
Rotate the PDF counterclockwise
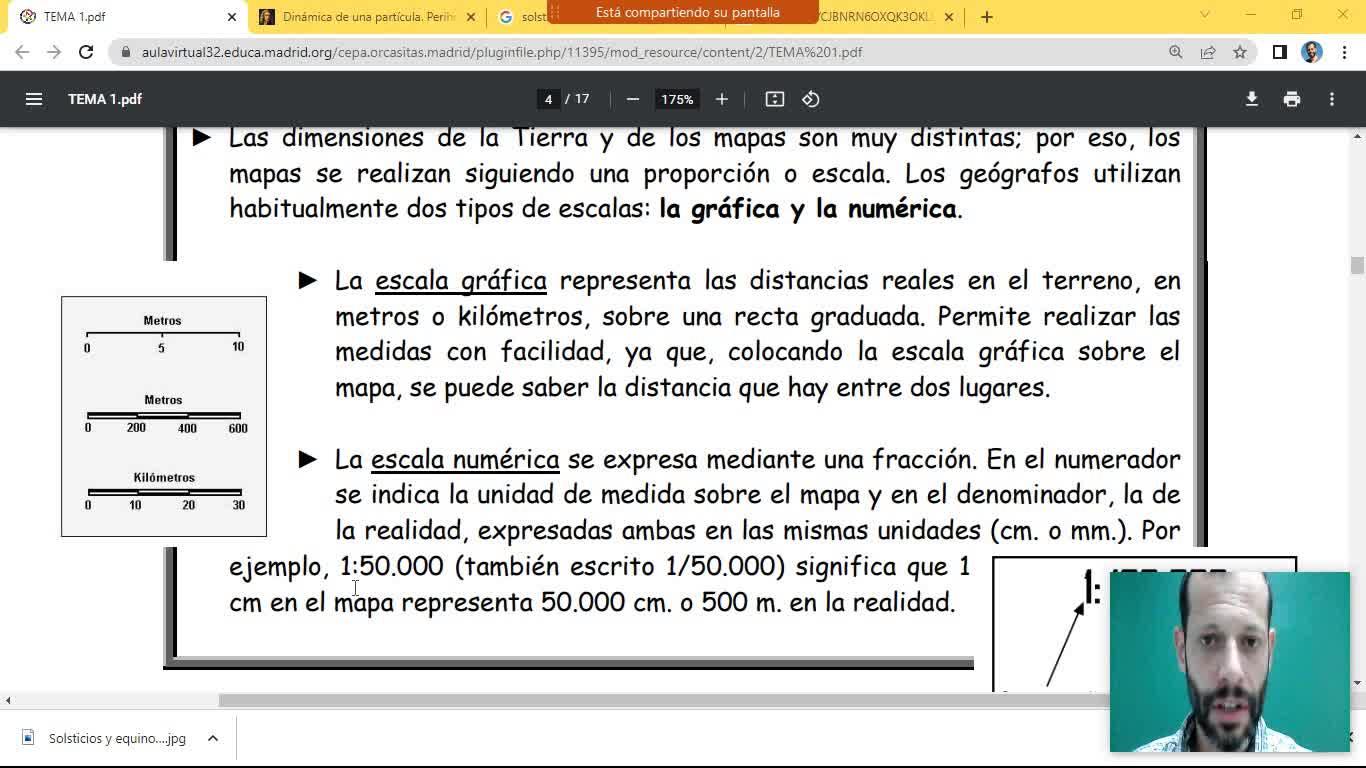[811, 99]
